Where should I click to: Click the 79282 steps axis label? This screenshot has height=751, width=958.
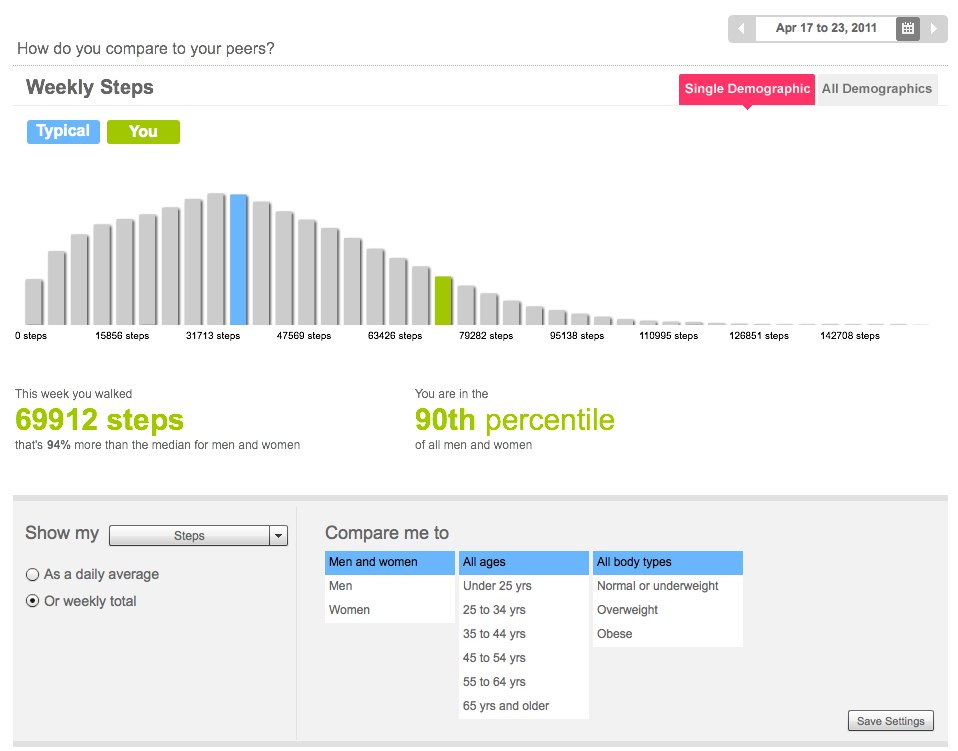pos(486,335)
